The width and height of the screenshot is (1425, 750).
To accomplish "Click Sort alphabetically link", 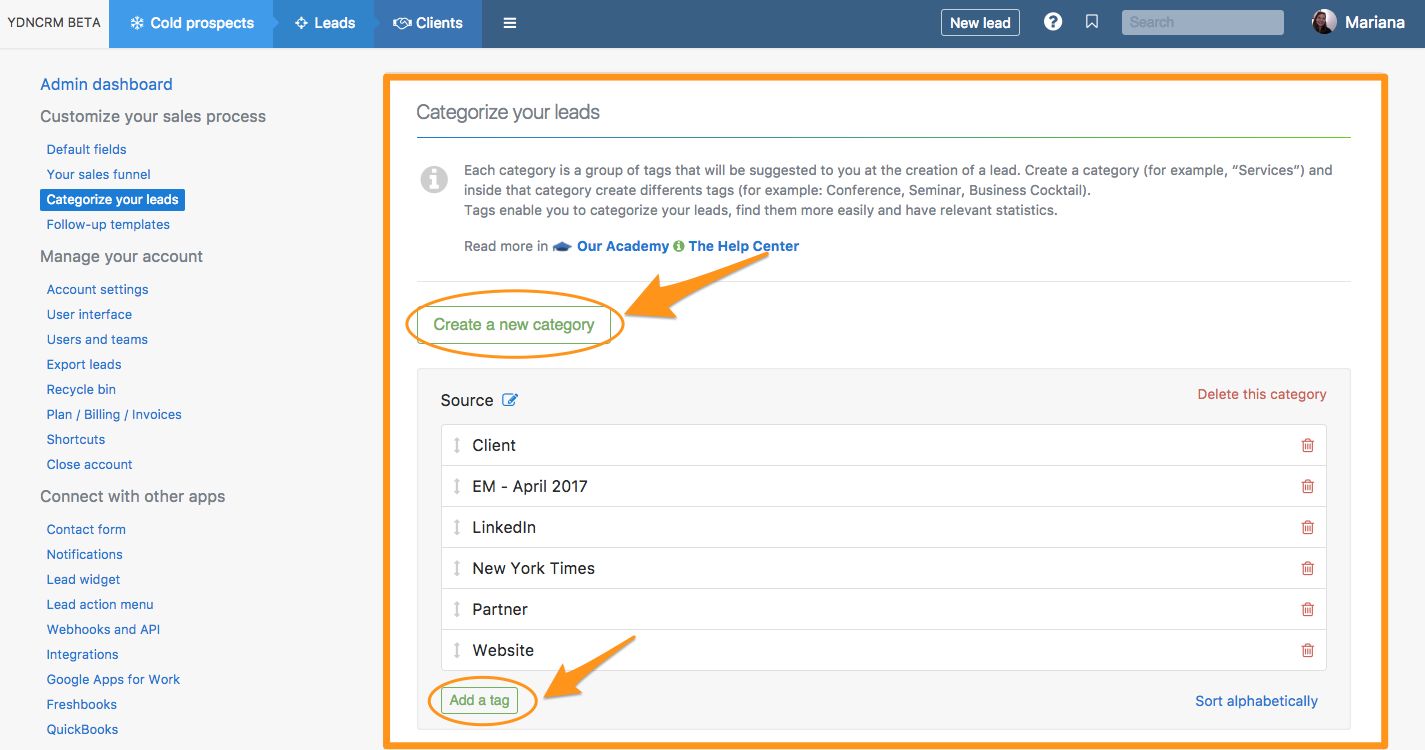I will (1256, 701).
